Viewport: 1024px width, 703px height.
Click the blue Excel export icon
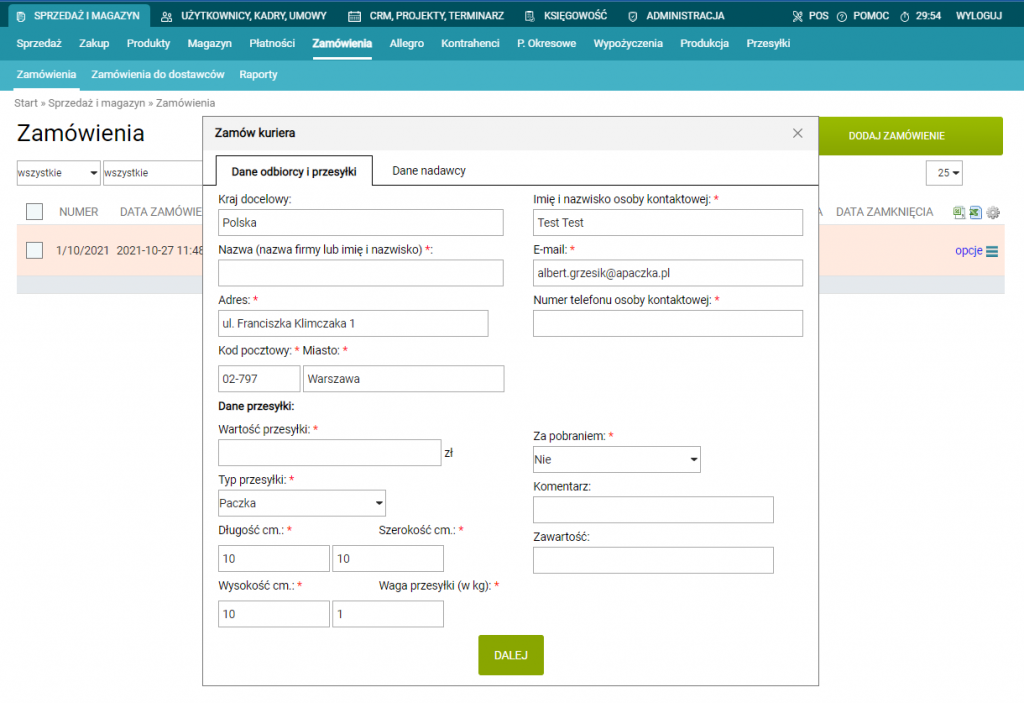(x=975, y=212)
